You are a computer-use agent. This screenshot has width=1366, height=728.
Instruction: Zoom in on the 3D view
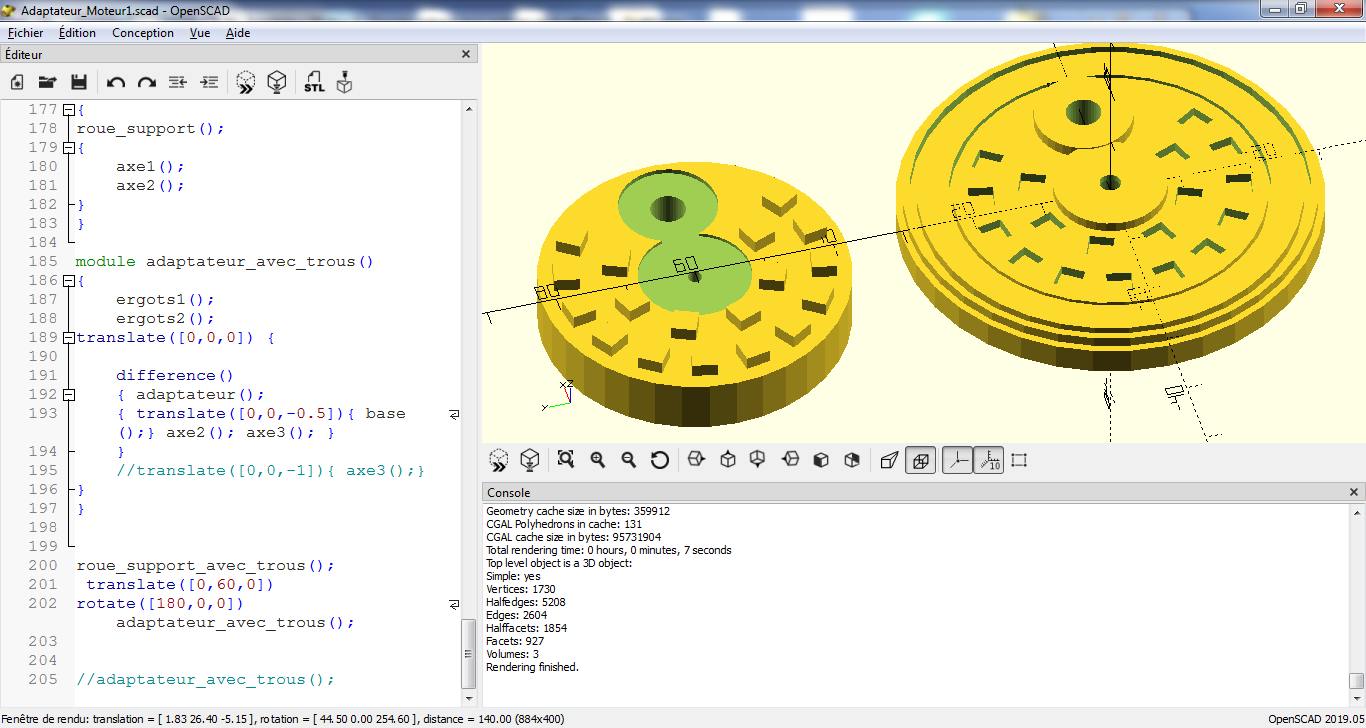coord(597,460)
